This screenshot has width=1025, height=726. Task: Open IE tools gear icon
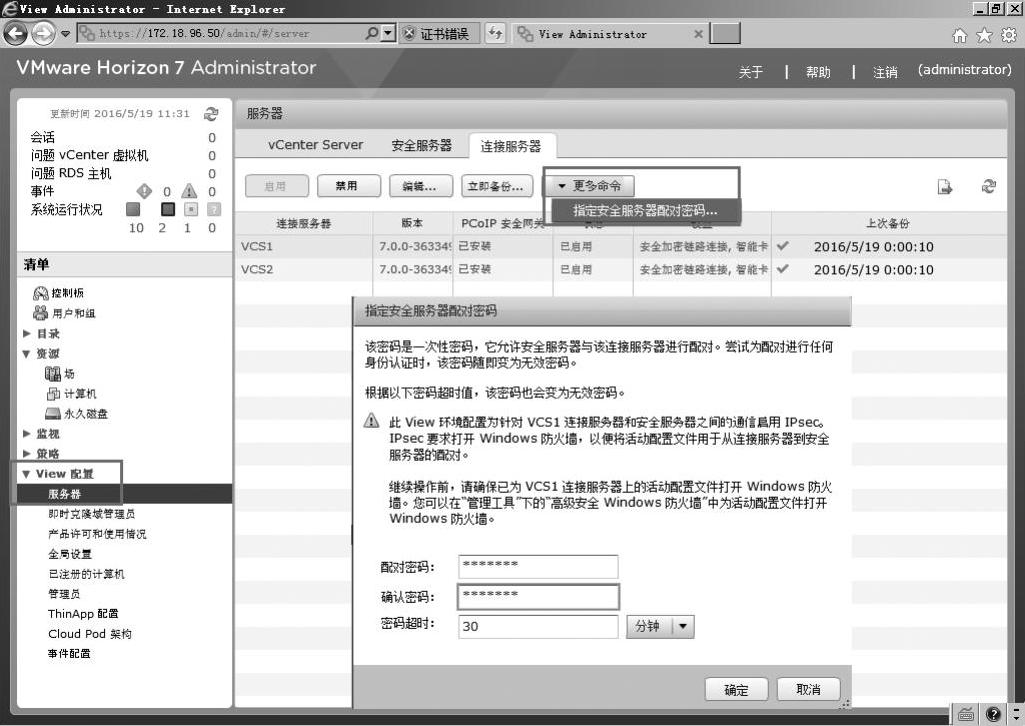tap(1009, 35)
